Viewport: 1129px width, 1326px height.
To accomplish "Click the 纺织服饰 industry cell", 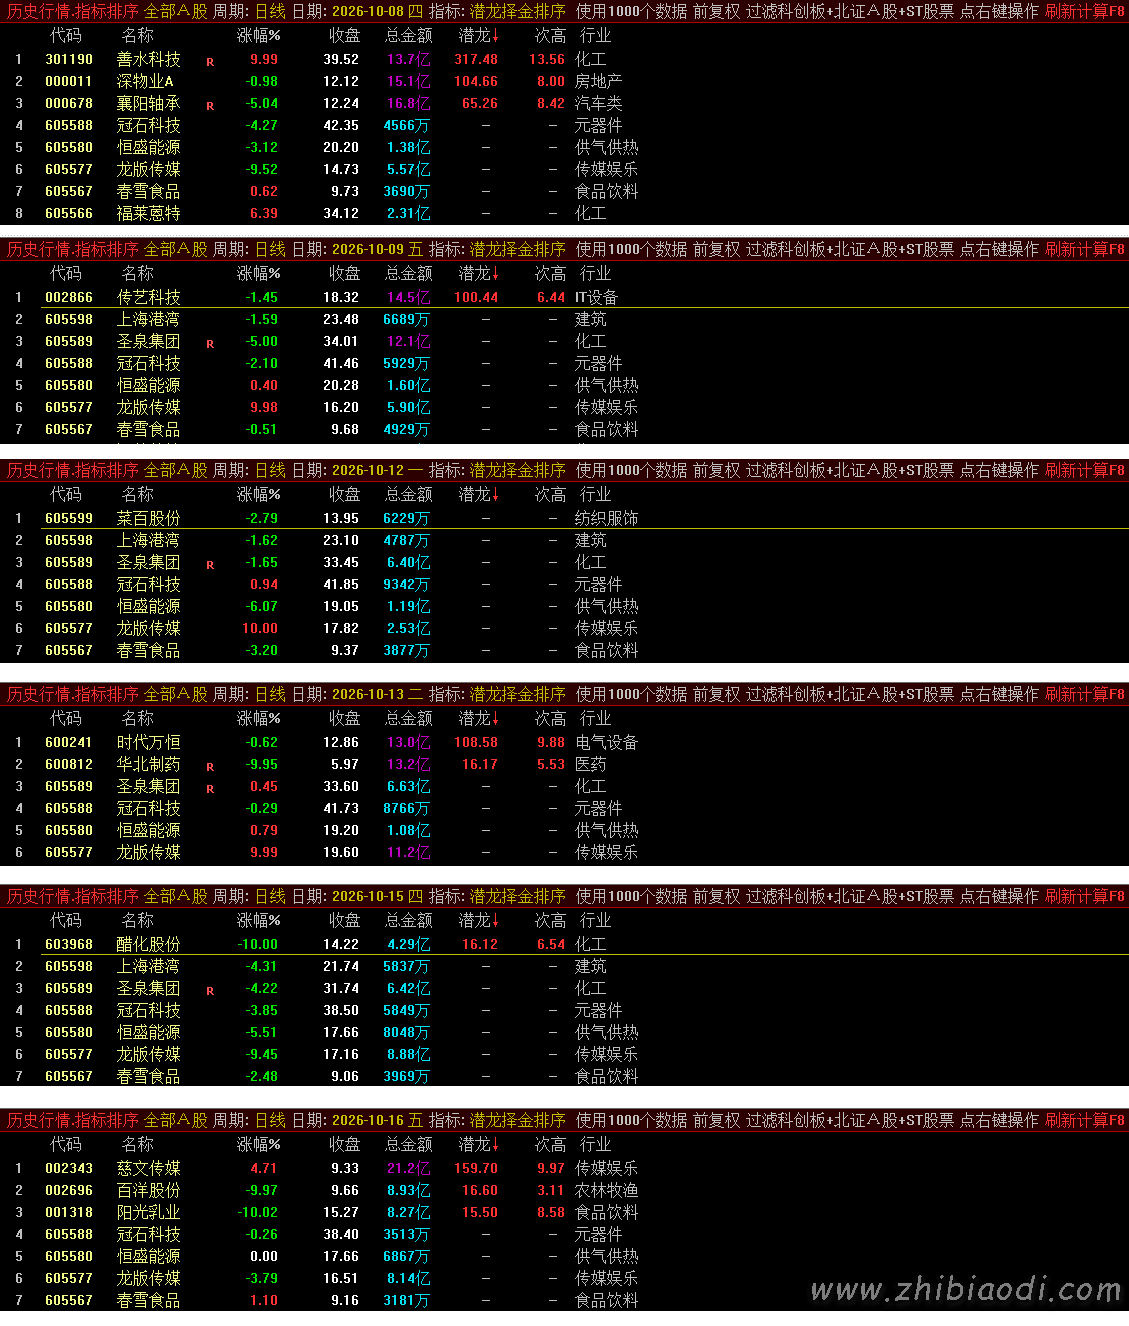I will click(x=607, y=518).
